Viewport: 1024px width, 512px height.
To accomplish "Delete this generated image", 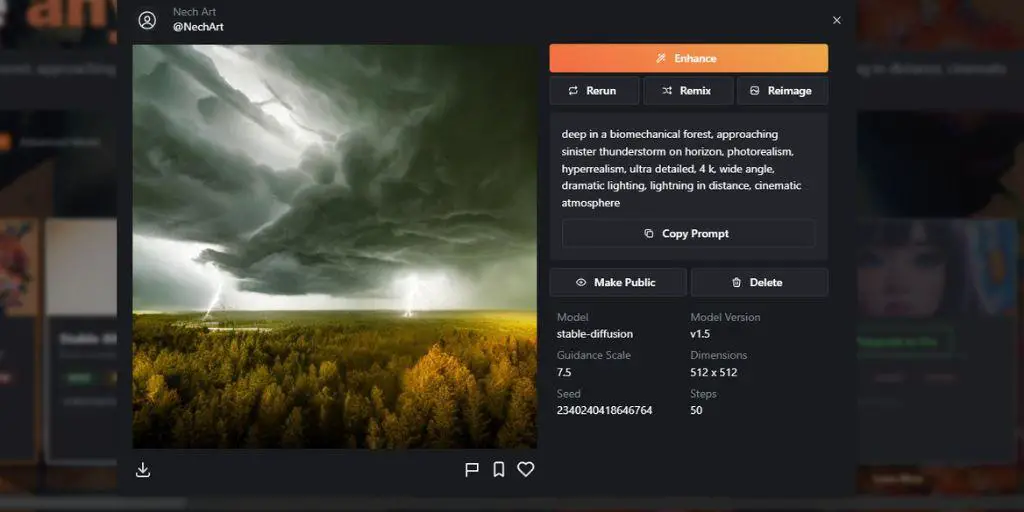I will [x=760, y=282].
